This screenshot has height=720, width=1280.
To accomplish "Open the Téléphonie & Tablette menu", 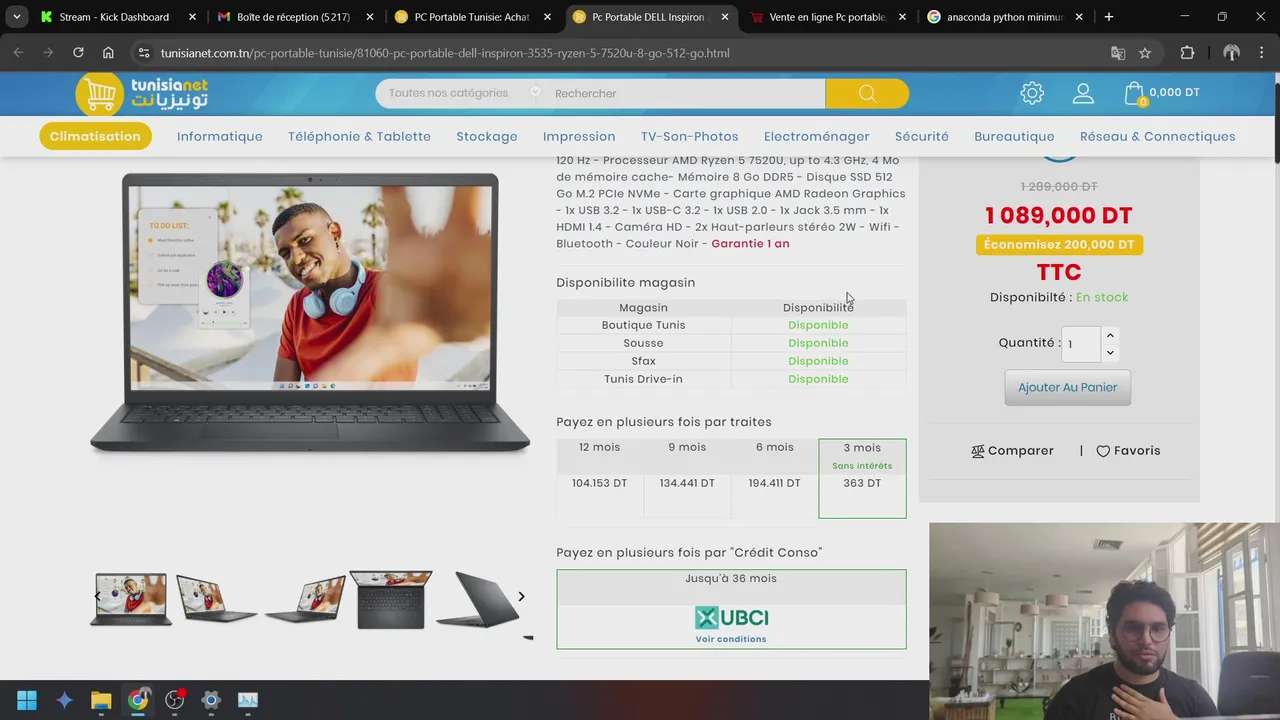I will (359, 137).
